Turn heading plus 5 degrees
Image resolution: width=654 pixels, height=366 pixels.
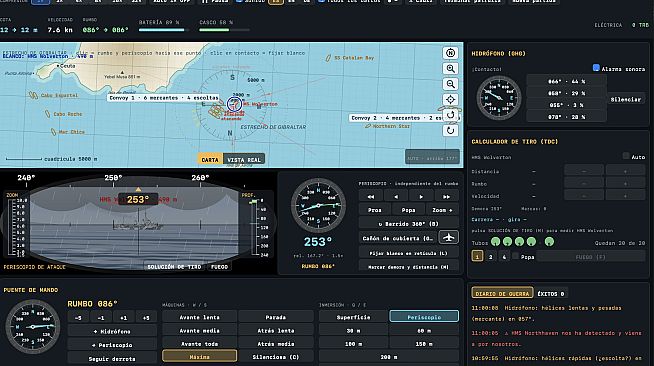[146, 317]
